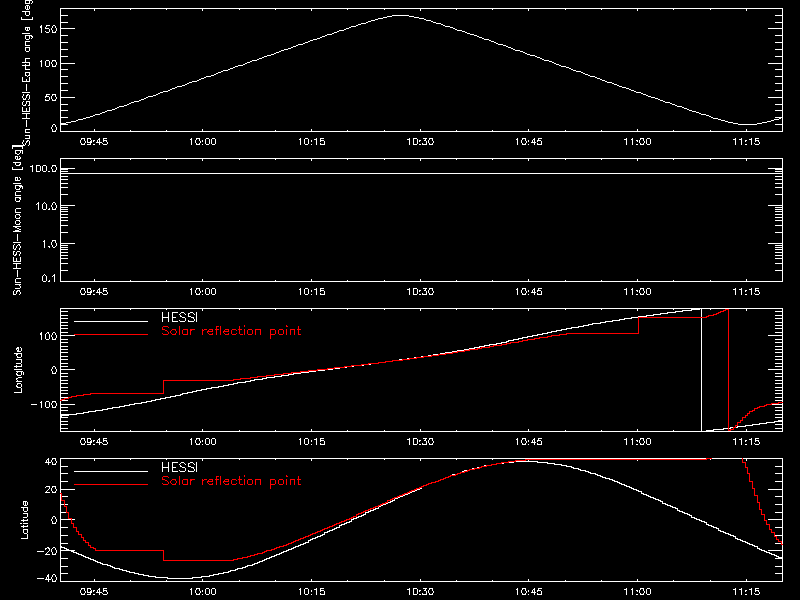Click '-40' tick on Latitude axis
The width and height of the screenshot is (800, 600).
point(47,578)
